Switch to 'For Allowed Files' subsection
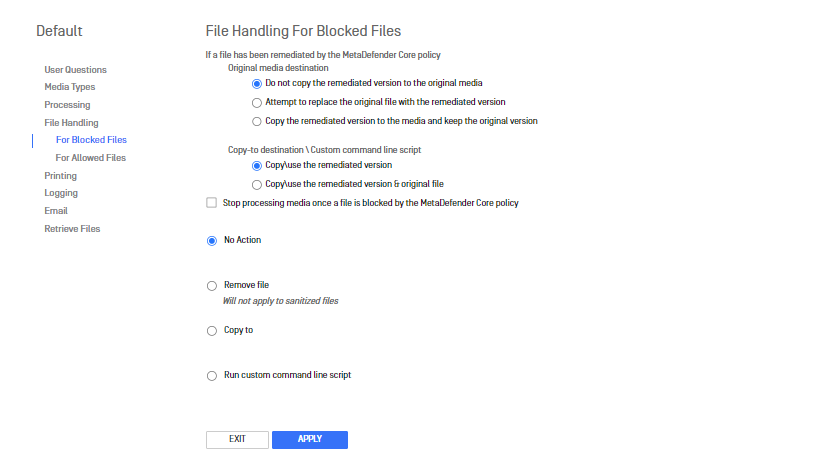818x466 pixels. click(x=91, y=158)
